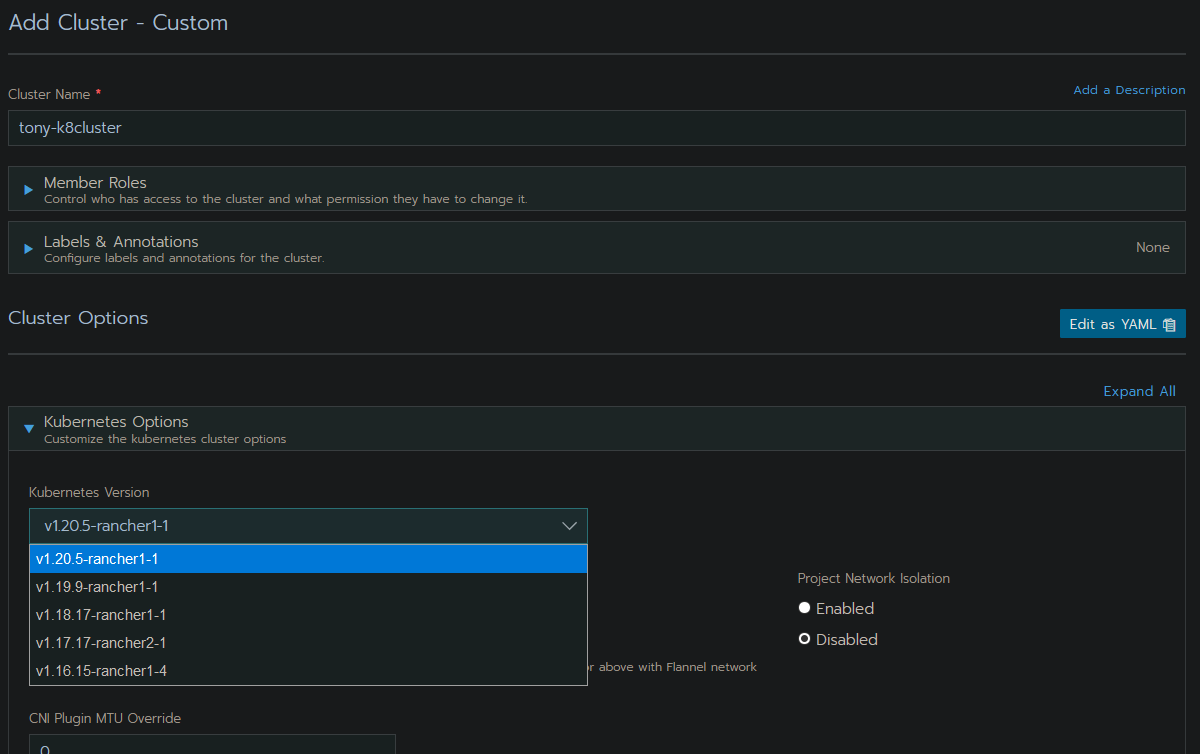Viewport: 1200px width, 754px height.
Task: Choose v1.16.15-rancher1-4 version option
Action: [x=308, y=671]
